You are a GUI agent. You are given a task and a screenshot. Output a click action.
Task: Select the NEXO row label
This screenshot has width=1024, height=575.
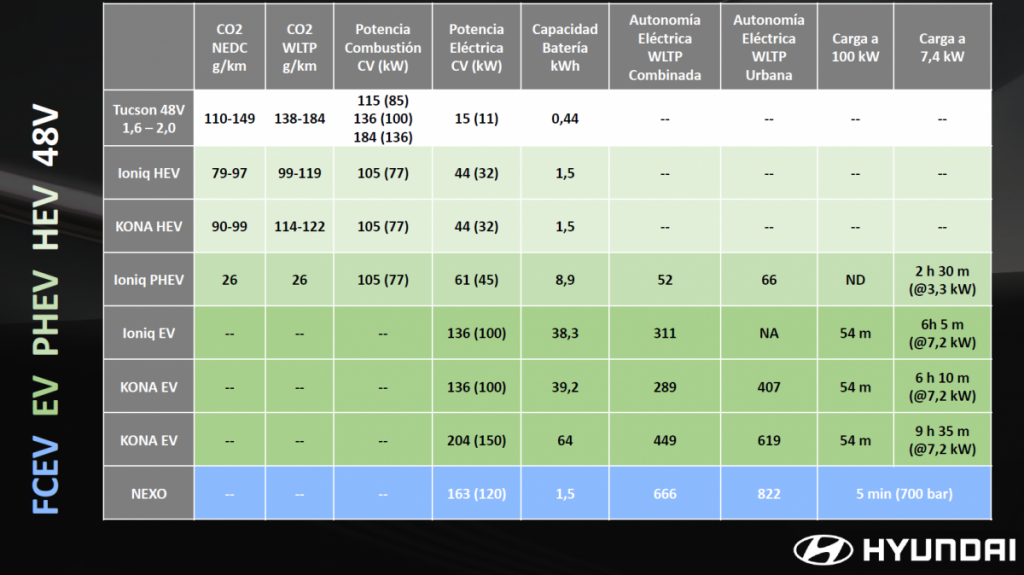tap(149, 494)
